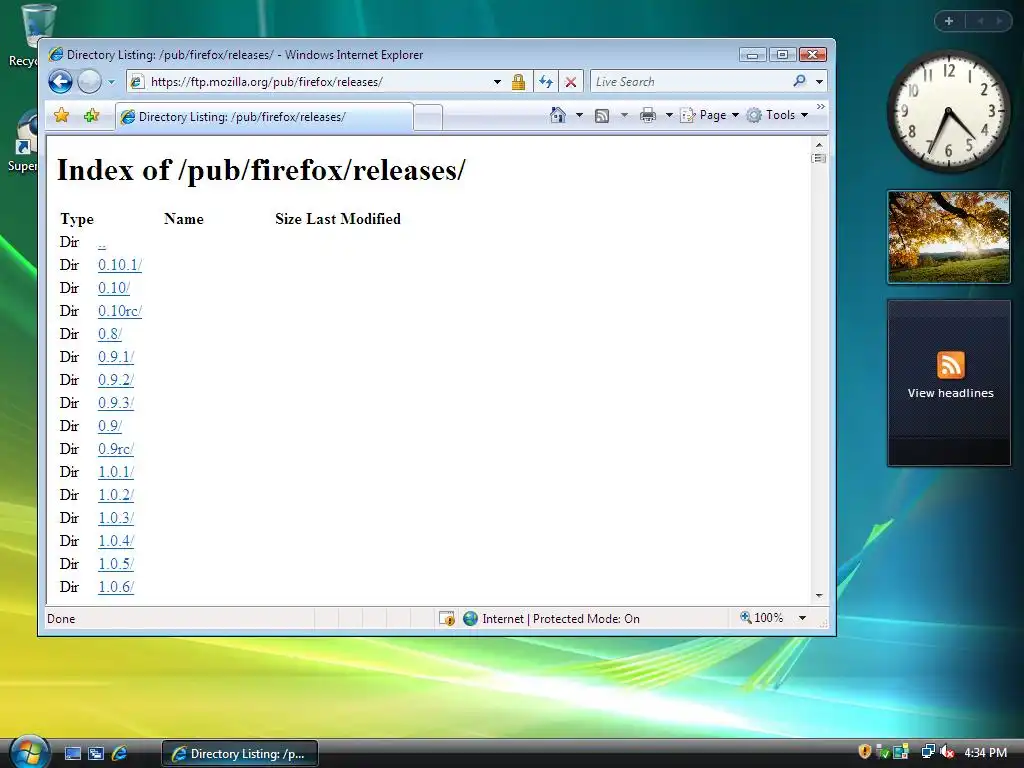The width and height of the screenshot is (1024, 768).
Task: Click the address bar URL field
Action: point(320,82)
